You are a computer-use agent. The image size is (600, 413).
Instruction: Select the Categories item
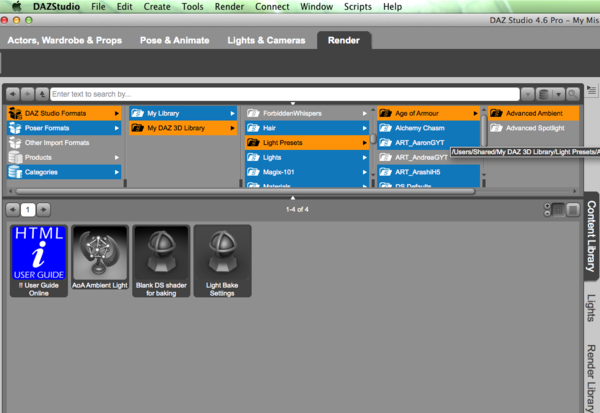pos(64,172)
